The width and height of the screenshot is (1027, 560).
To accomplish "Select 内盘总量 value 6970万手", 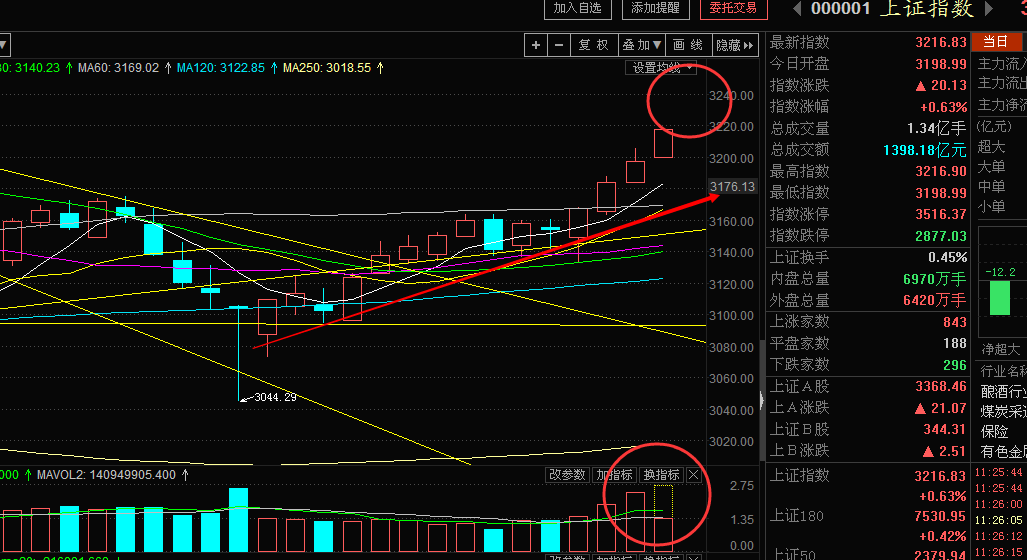I will point(935,279).
